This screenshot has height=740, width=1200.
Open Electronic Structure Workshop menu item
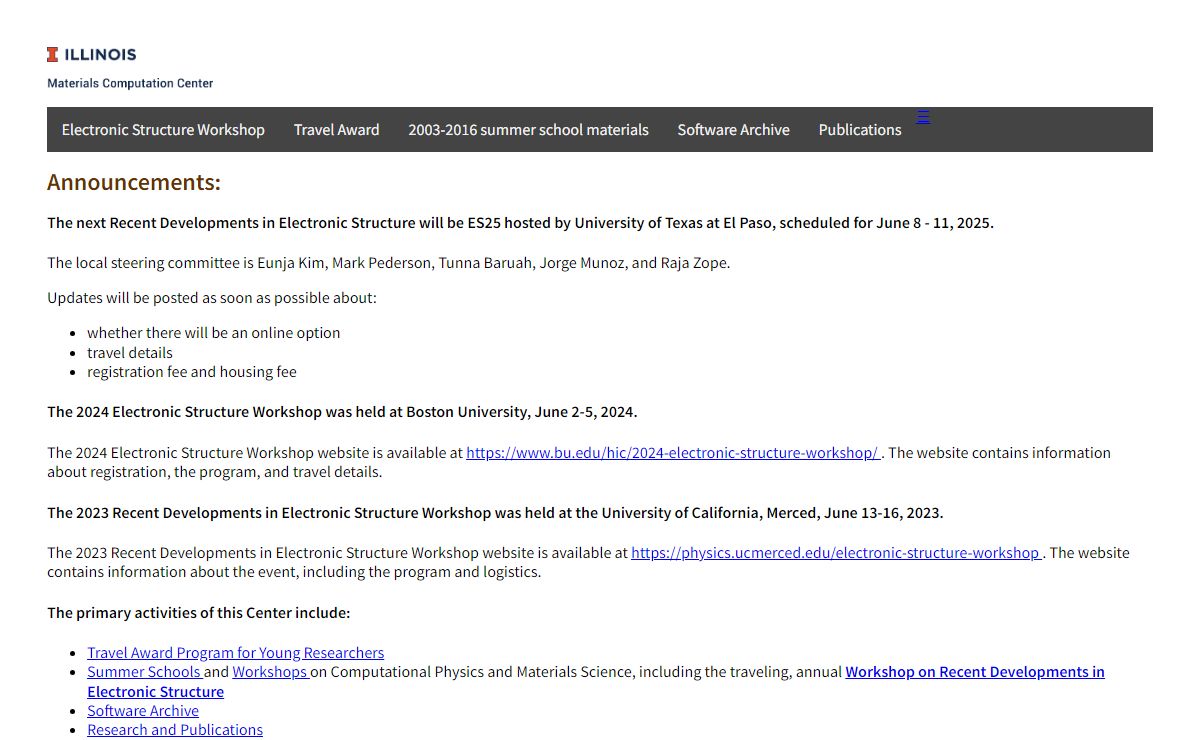click(x=163, y=130)
